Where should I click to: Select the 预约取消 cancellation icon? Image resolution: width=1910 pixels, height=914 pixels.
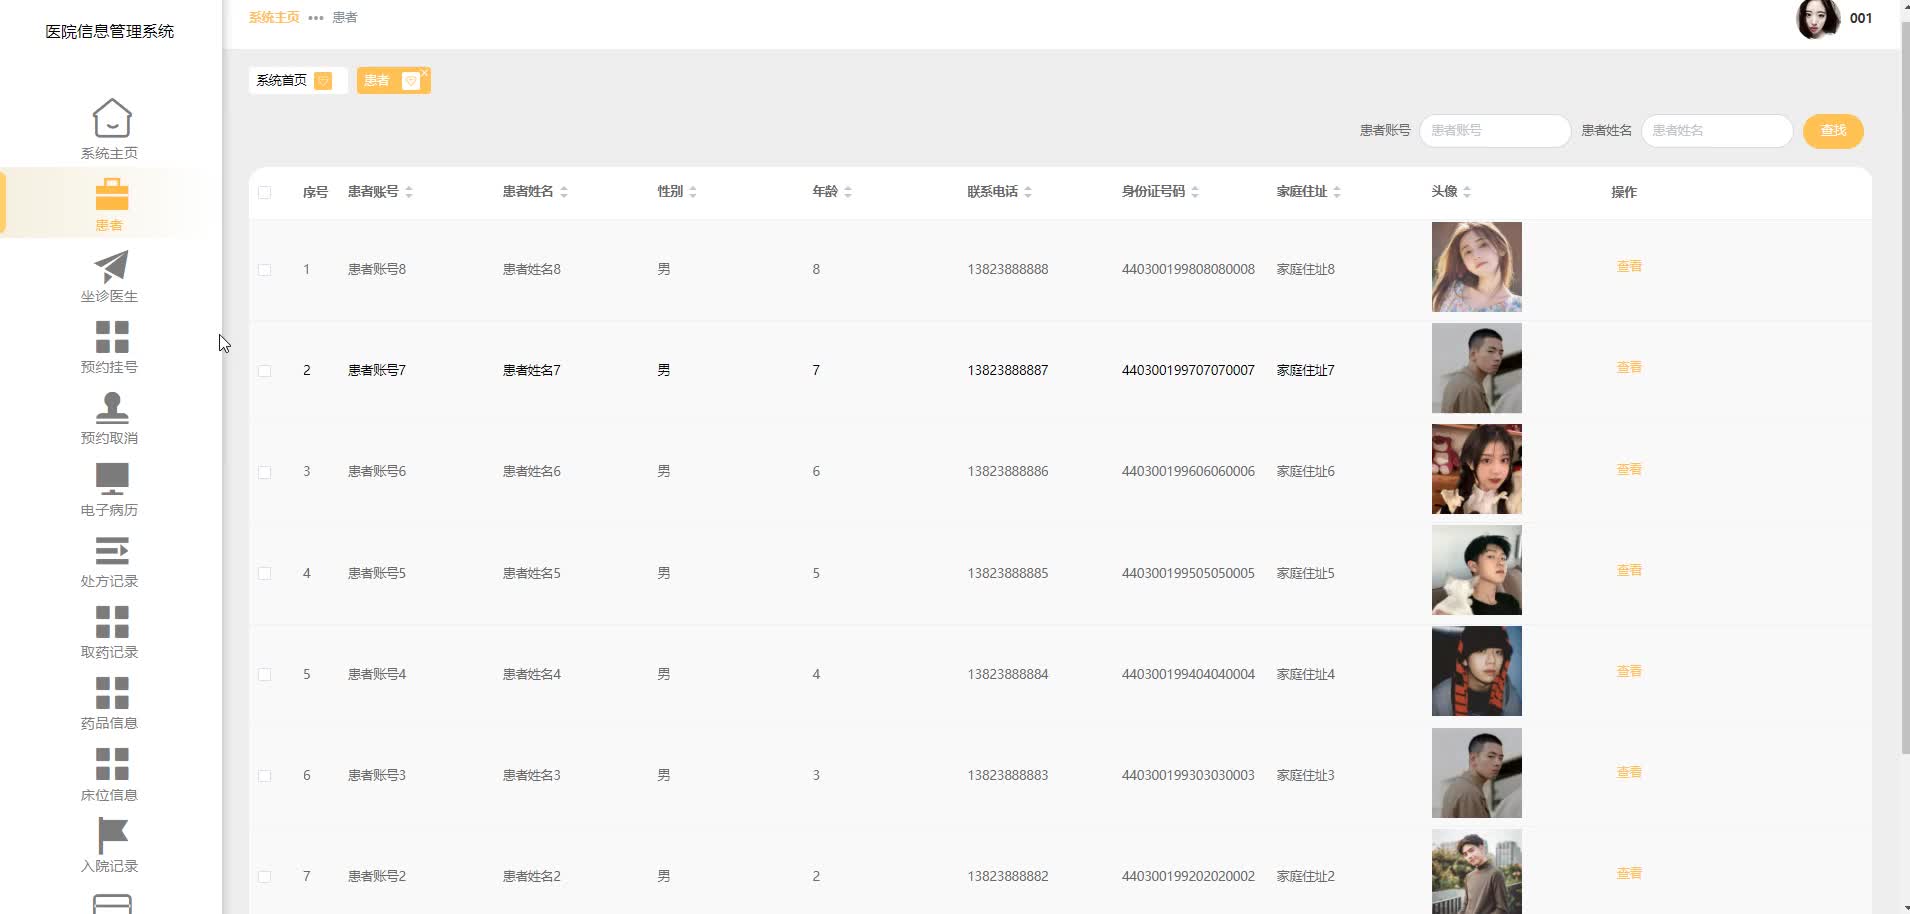(x=111, y=406)
